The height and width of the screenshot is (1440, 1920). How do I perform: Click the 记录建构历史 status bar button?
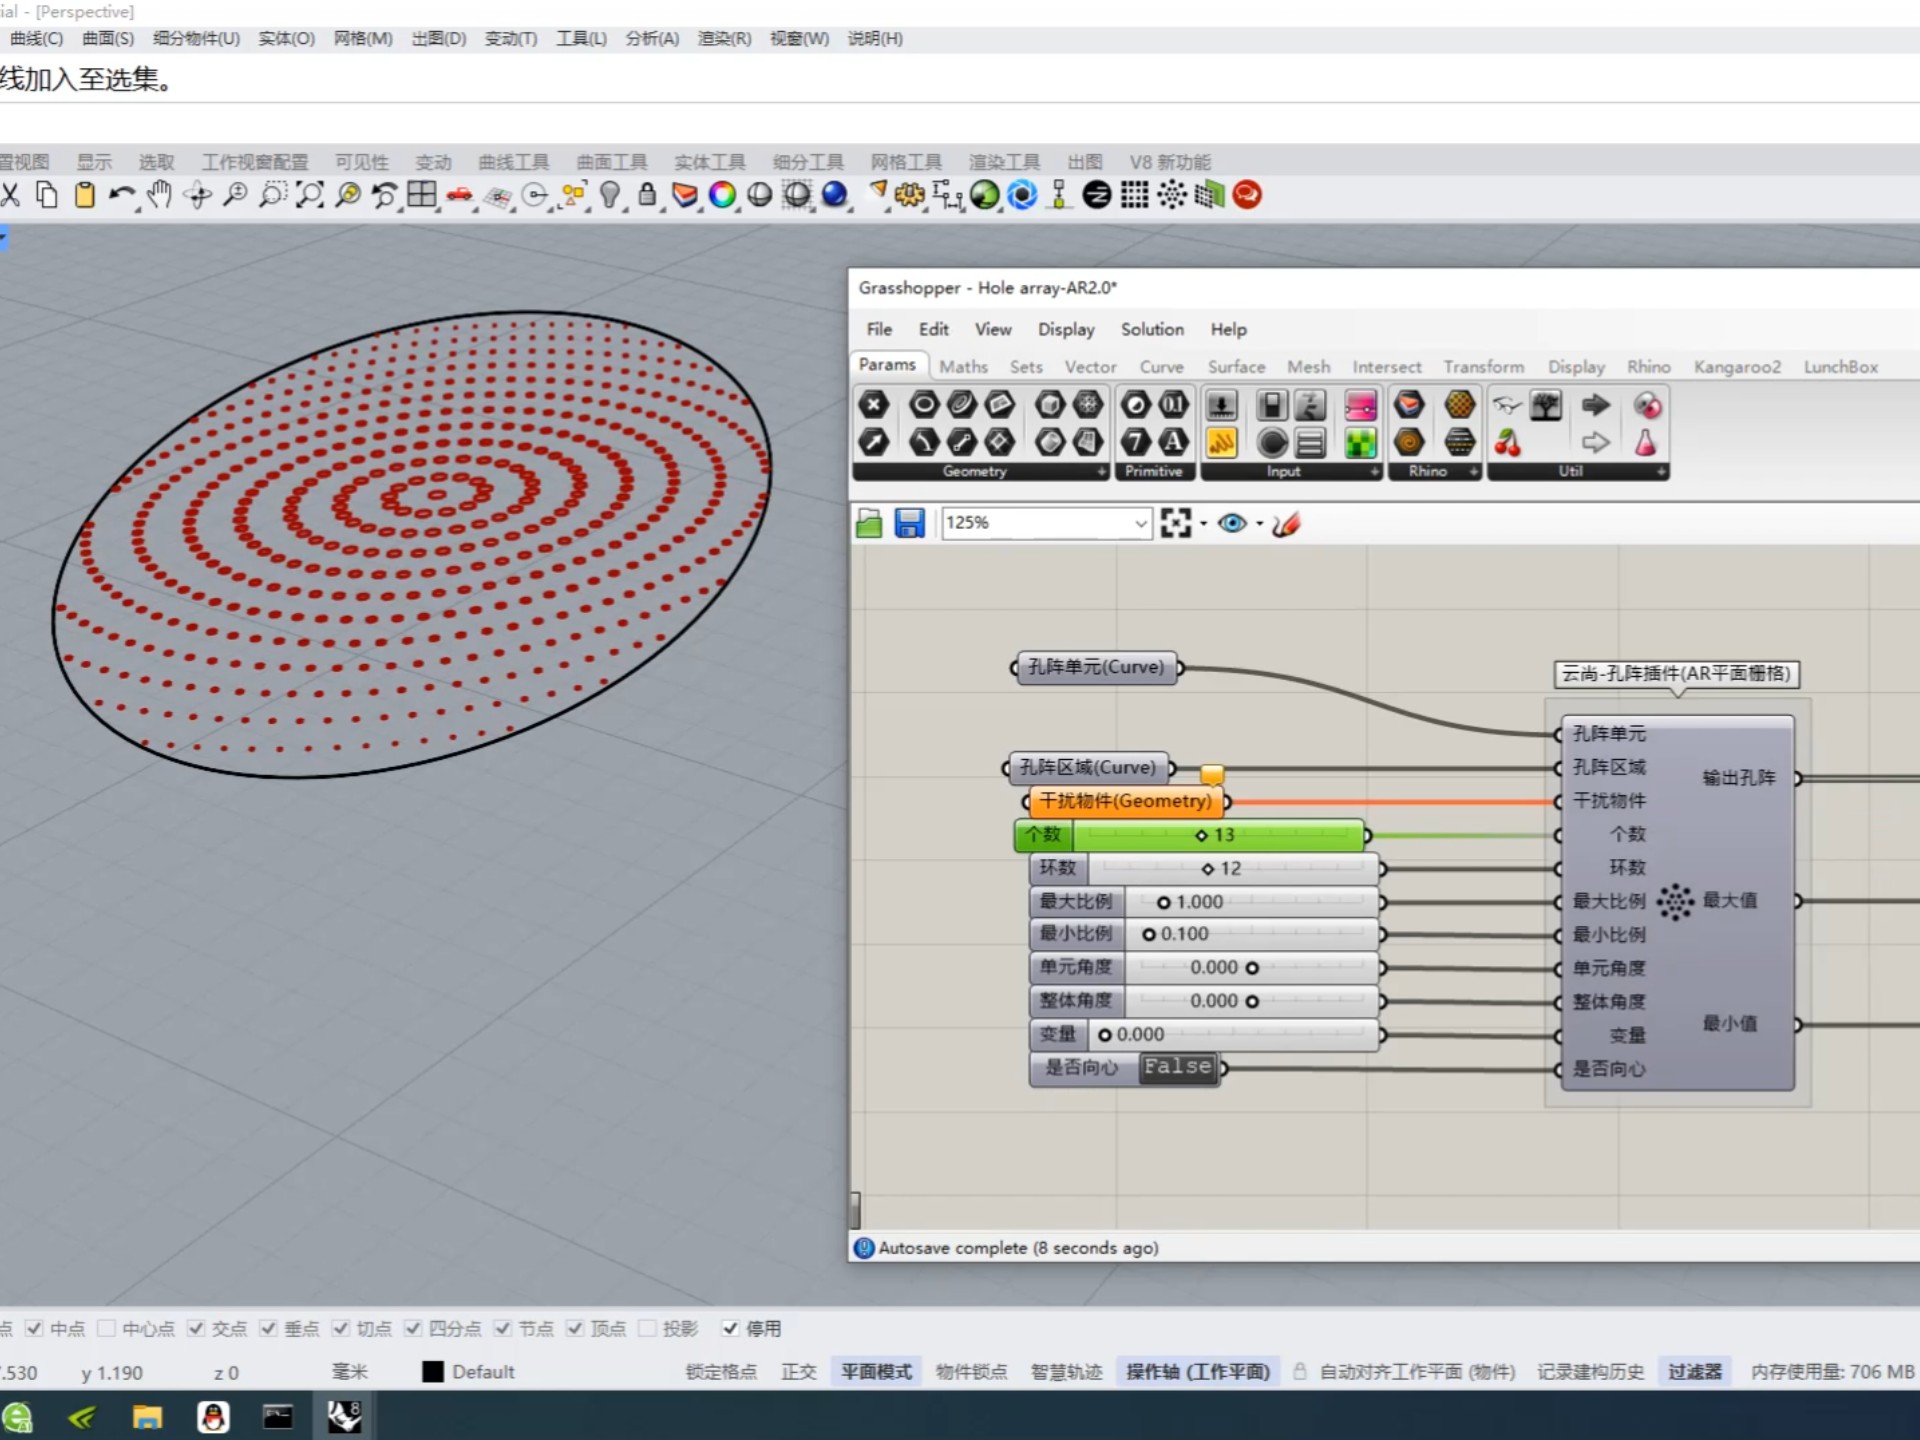click(1590, 1372)
